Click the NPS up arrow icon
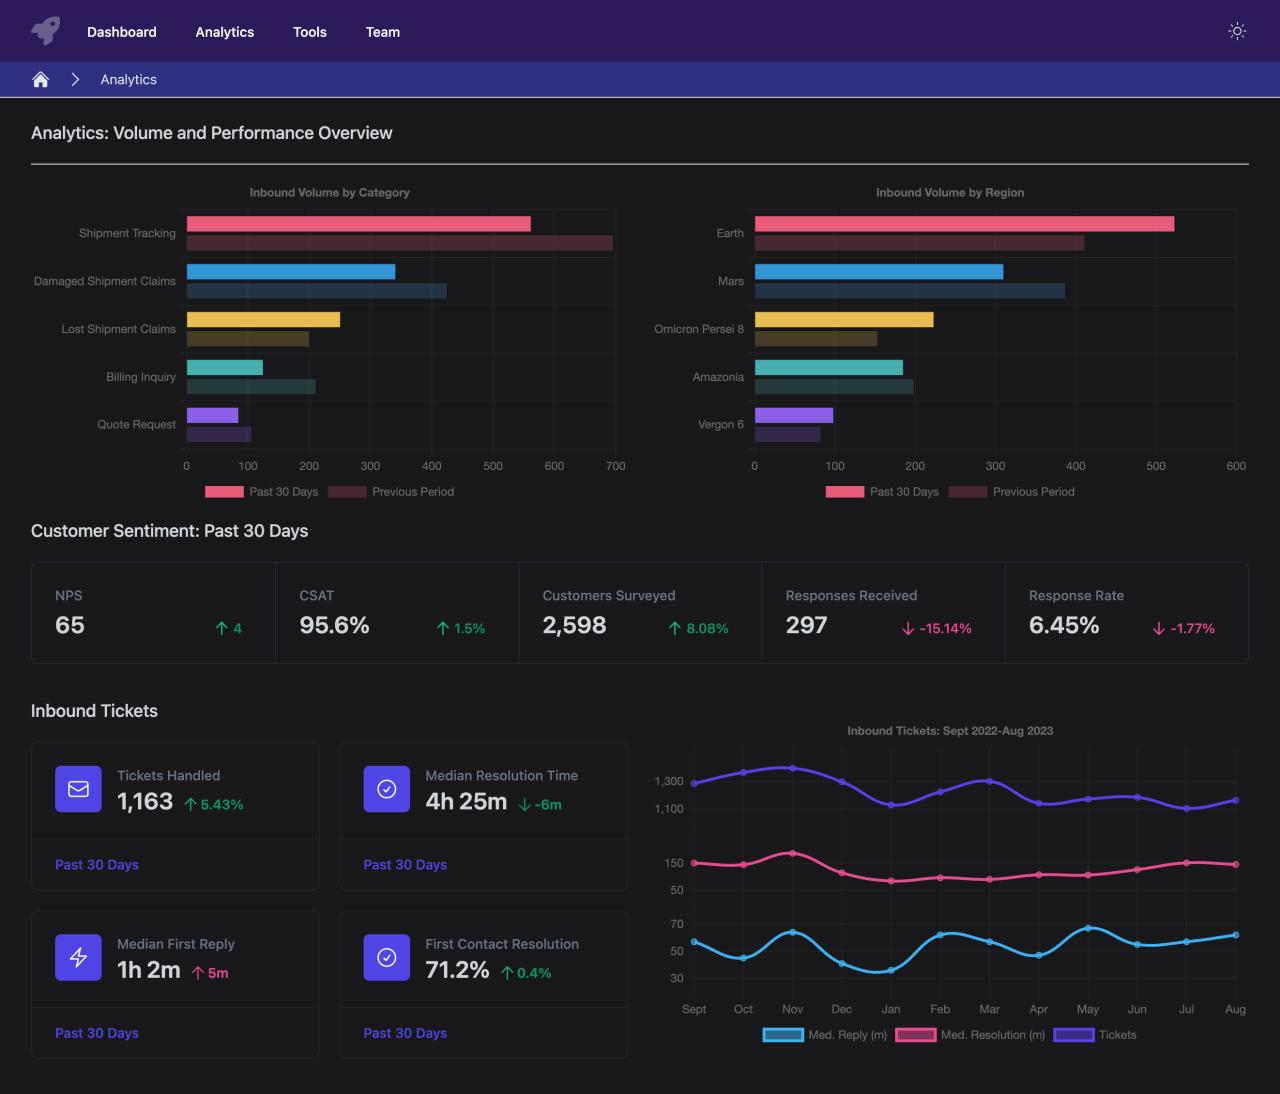 point(222,628)
